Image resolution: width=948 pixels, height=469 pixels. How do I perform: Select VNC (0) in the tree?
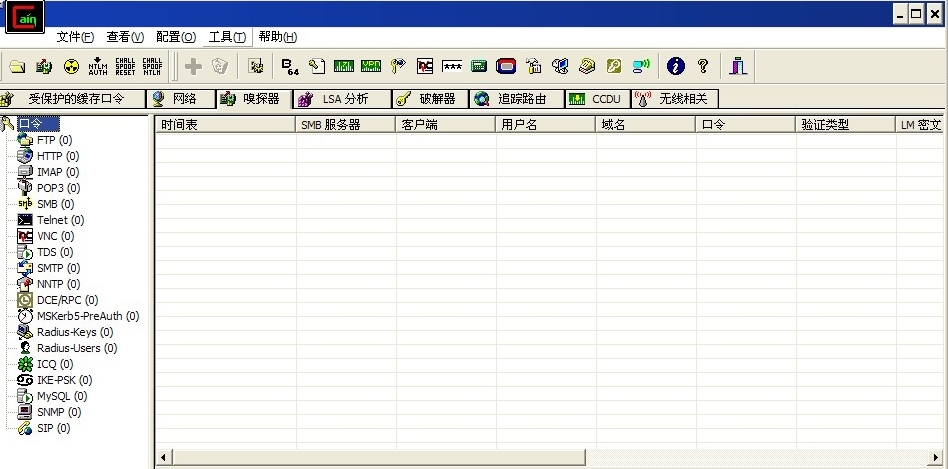point(56,236)
